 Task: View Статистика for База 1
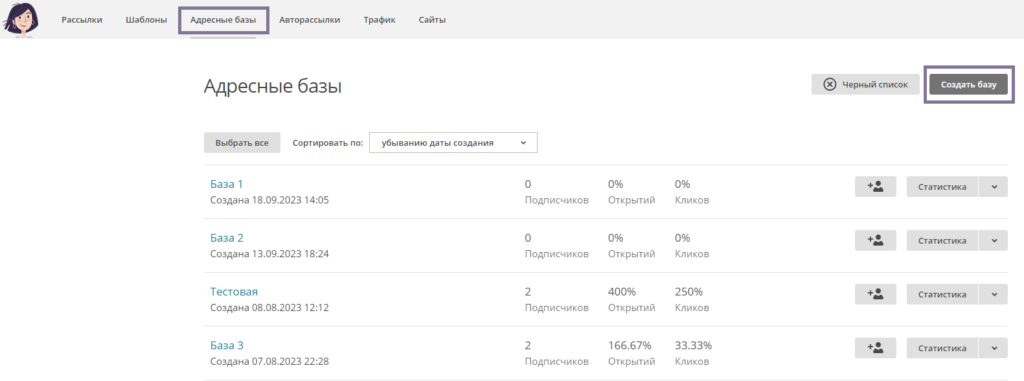coord(942,186)
